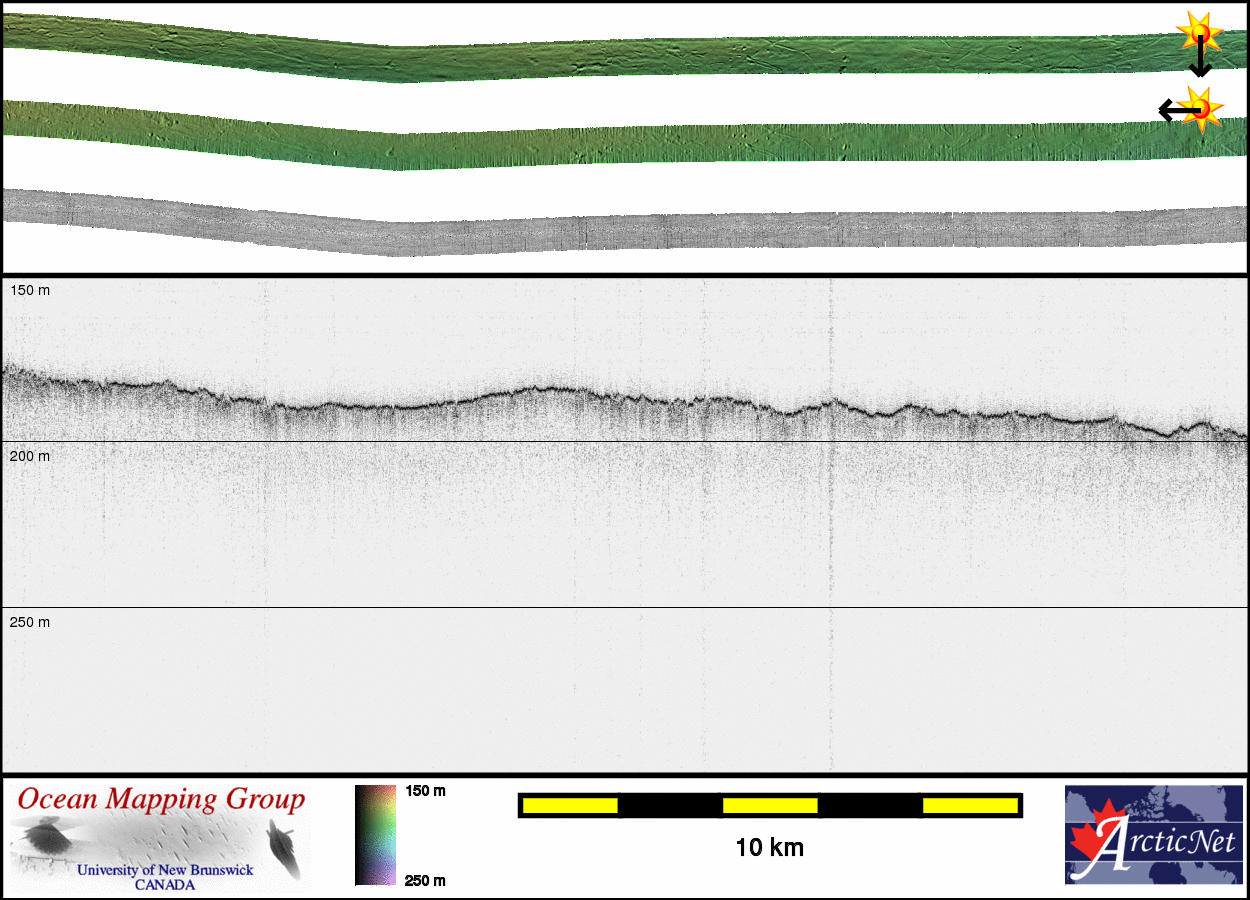Click the rightmost yellow scale bar segment
Screen dimensions: 1250x900
point(970,805)
